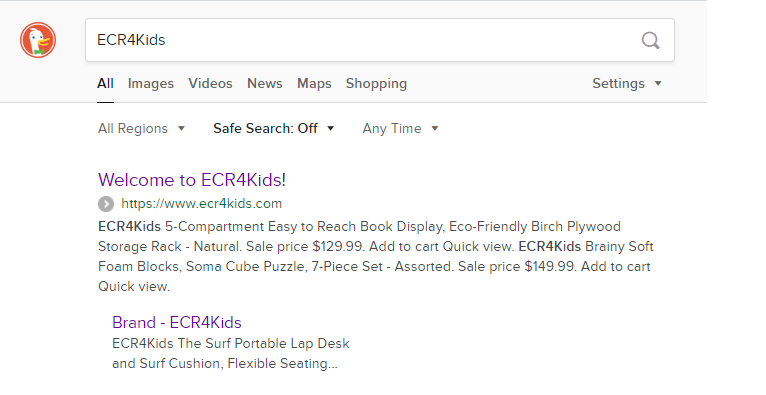Open the News tab

coord(265,83)
